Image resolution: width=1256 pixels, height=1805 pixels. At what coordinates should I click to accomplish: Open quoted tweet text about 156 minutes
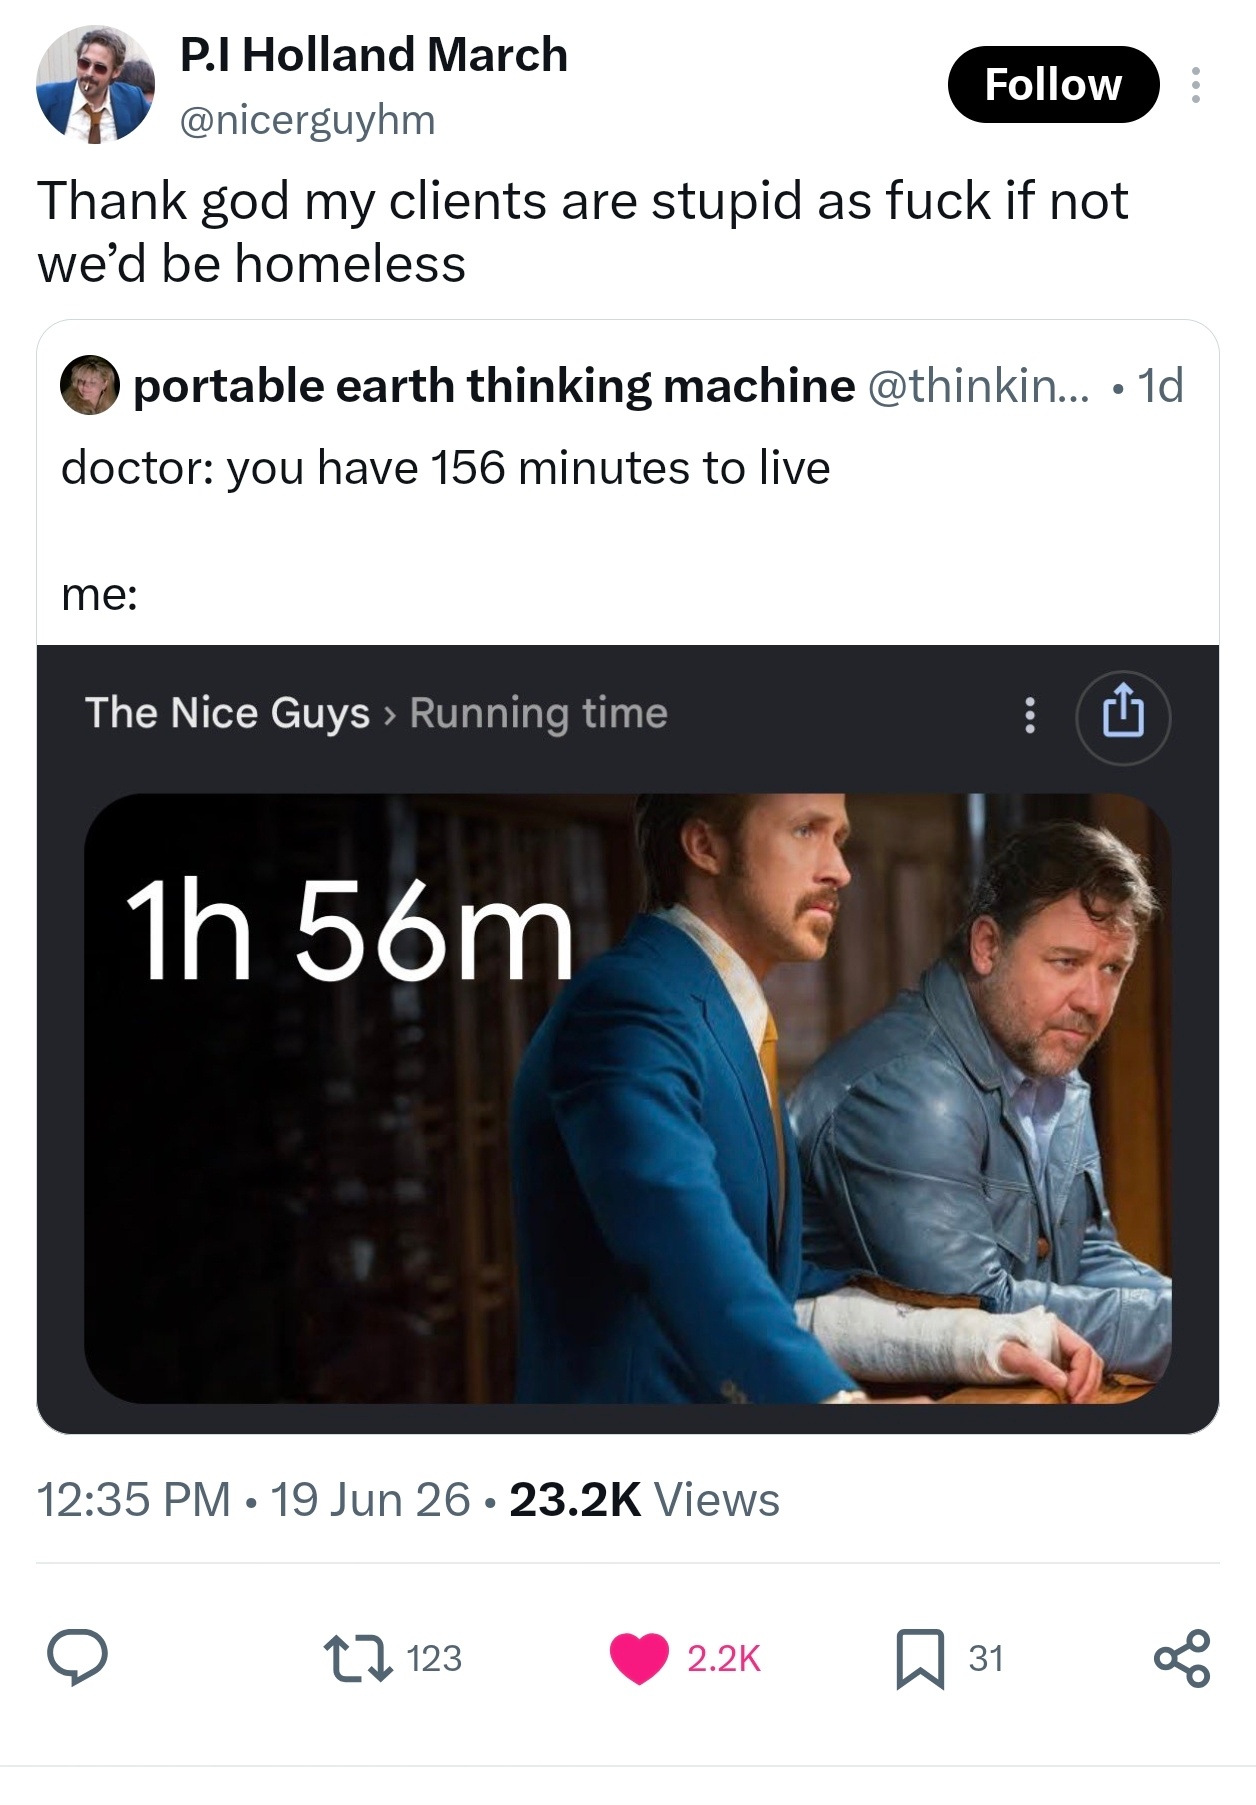coord(445,468)
